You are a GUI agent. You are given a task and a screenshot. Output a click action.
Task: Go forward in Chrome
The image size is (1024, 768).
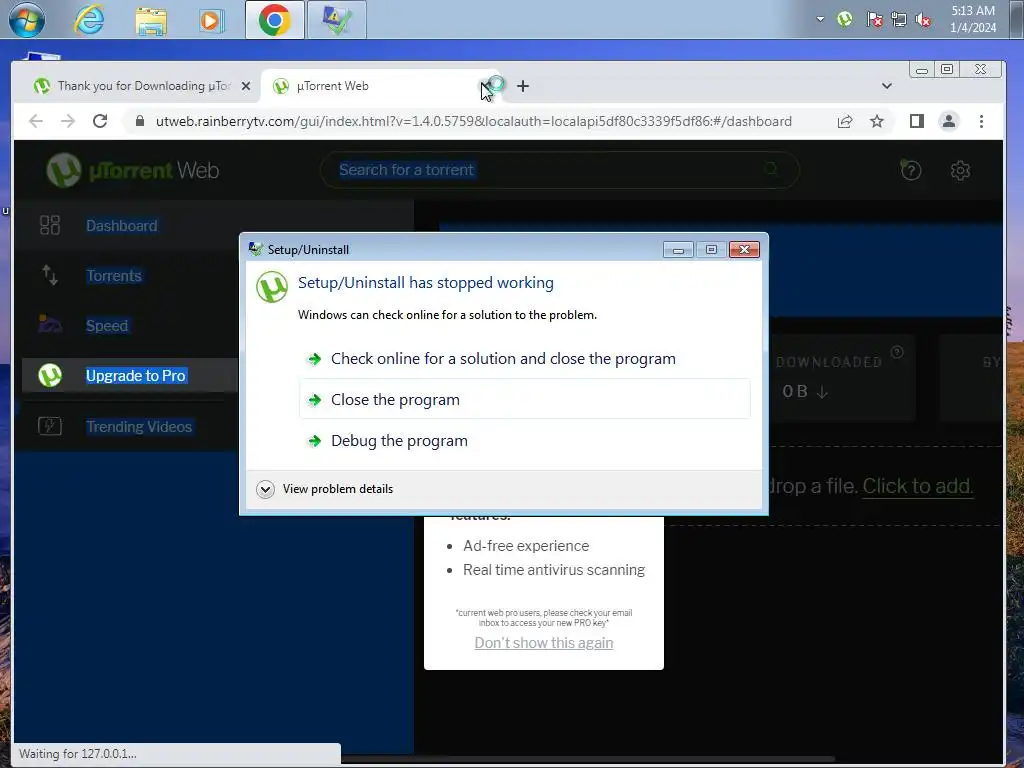tap(68, 121)
